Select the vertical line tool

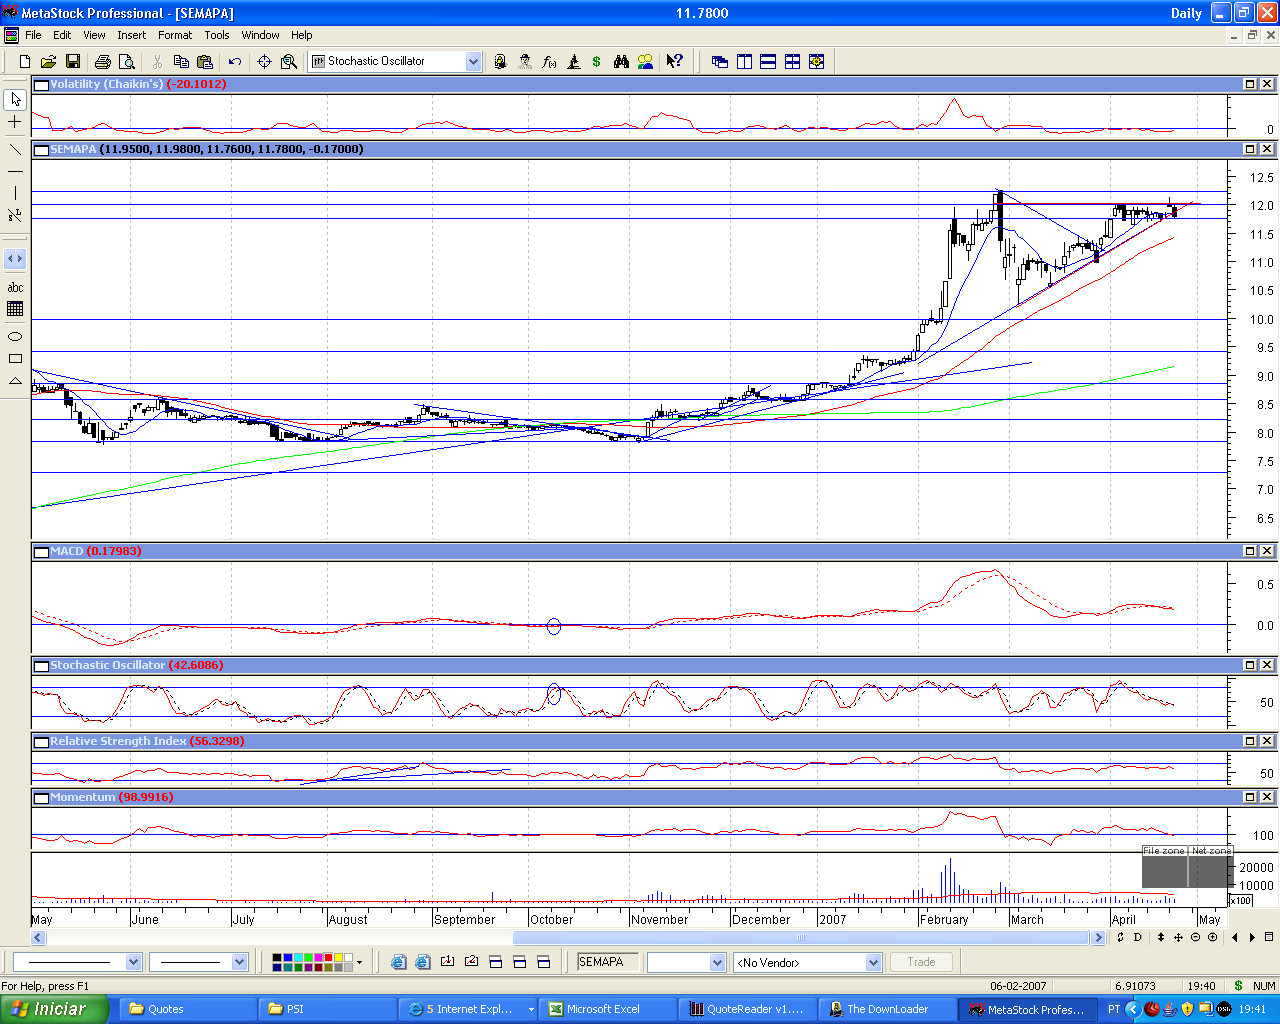(15, 193)
